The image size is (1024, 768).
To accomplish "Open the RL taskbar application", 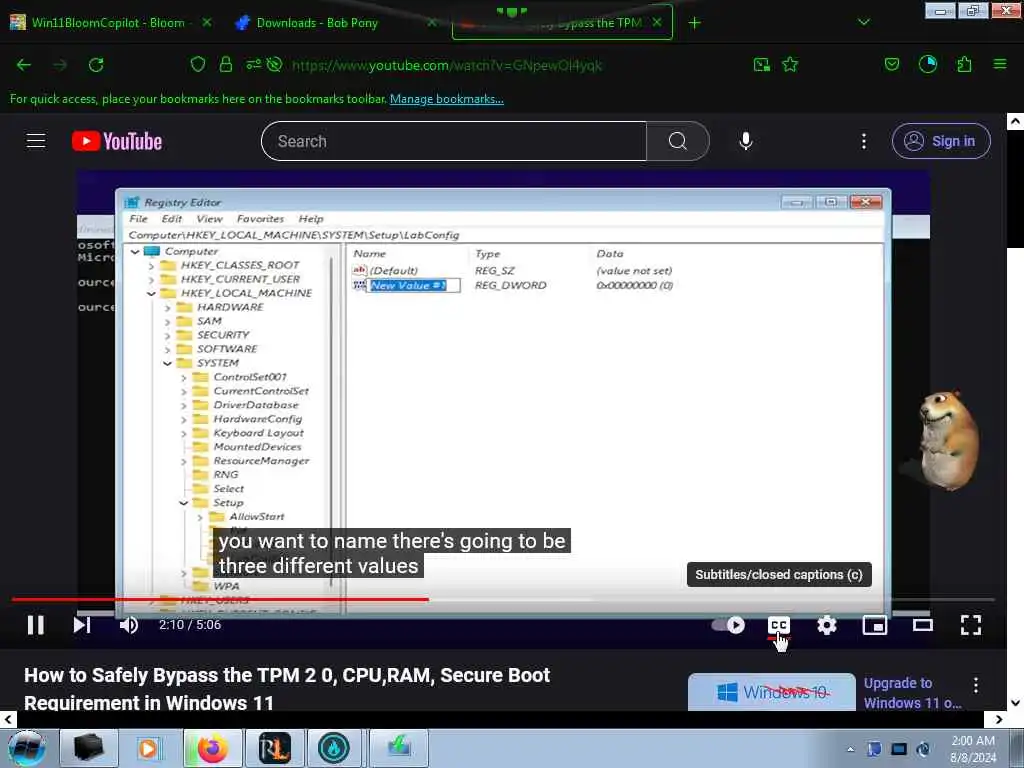I will [274, 748].
